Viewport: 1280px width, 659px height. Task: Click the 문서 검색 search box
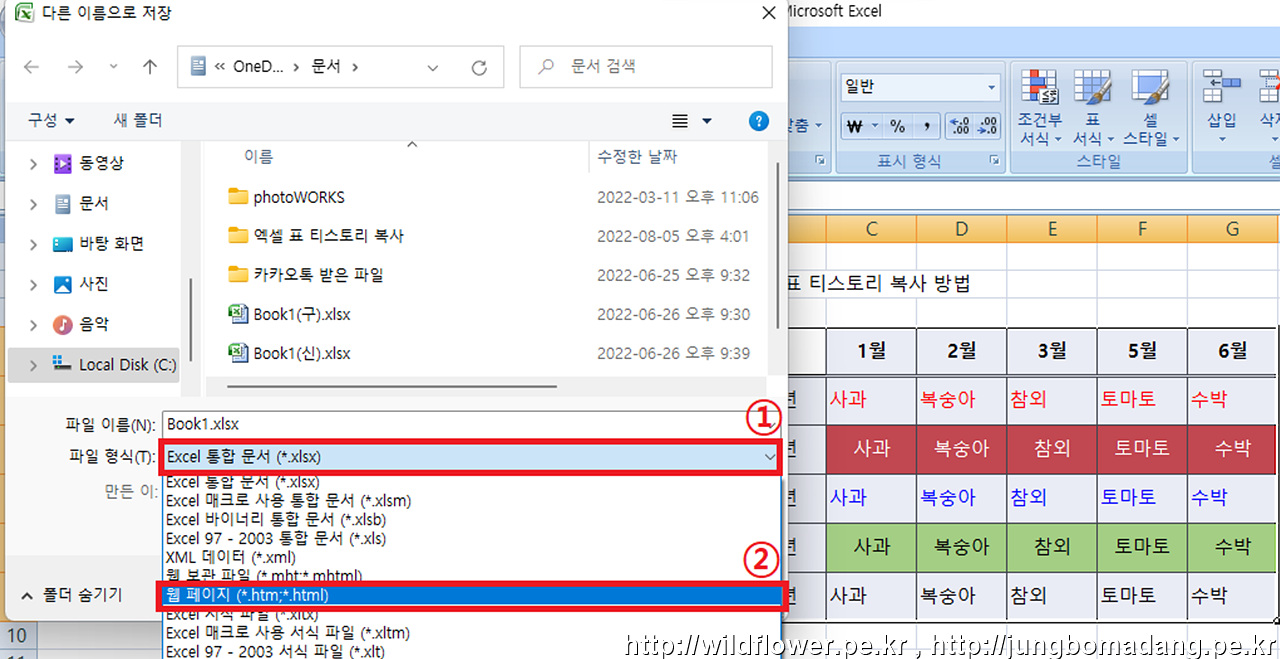pos(646,67)
